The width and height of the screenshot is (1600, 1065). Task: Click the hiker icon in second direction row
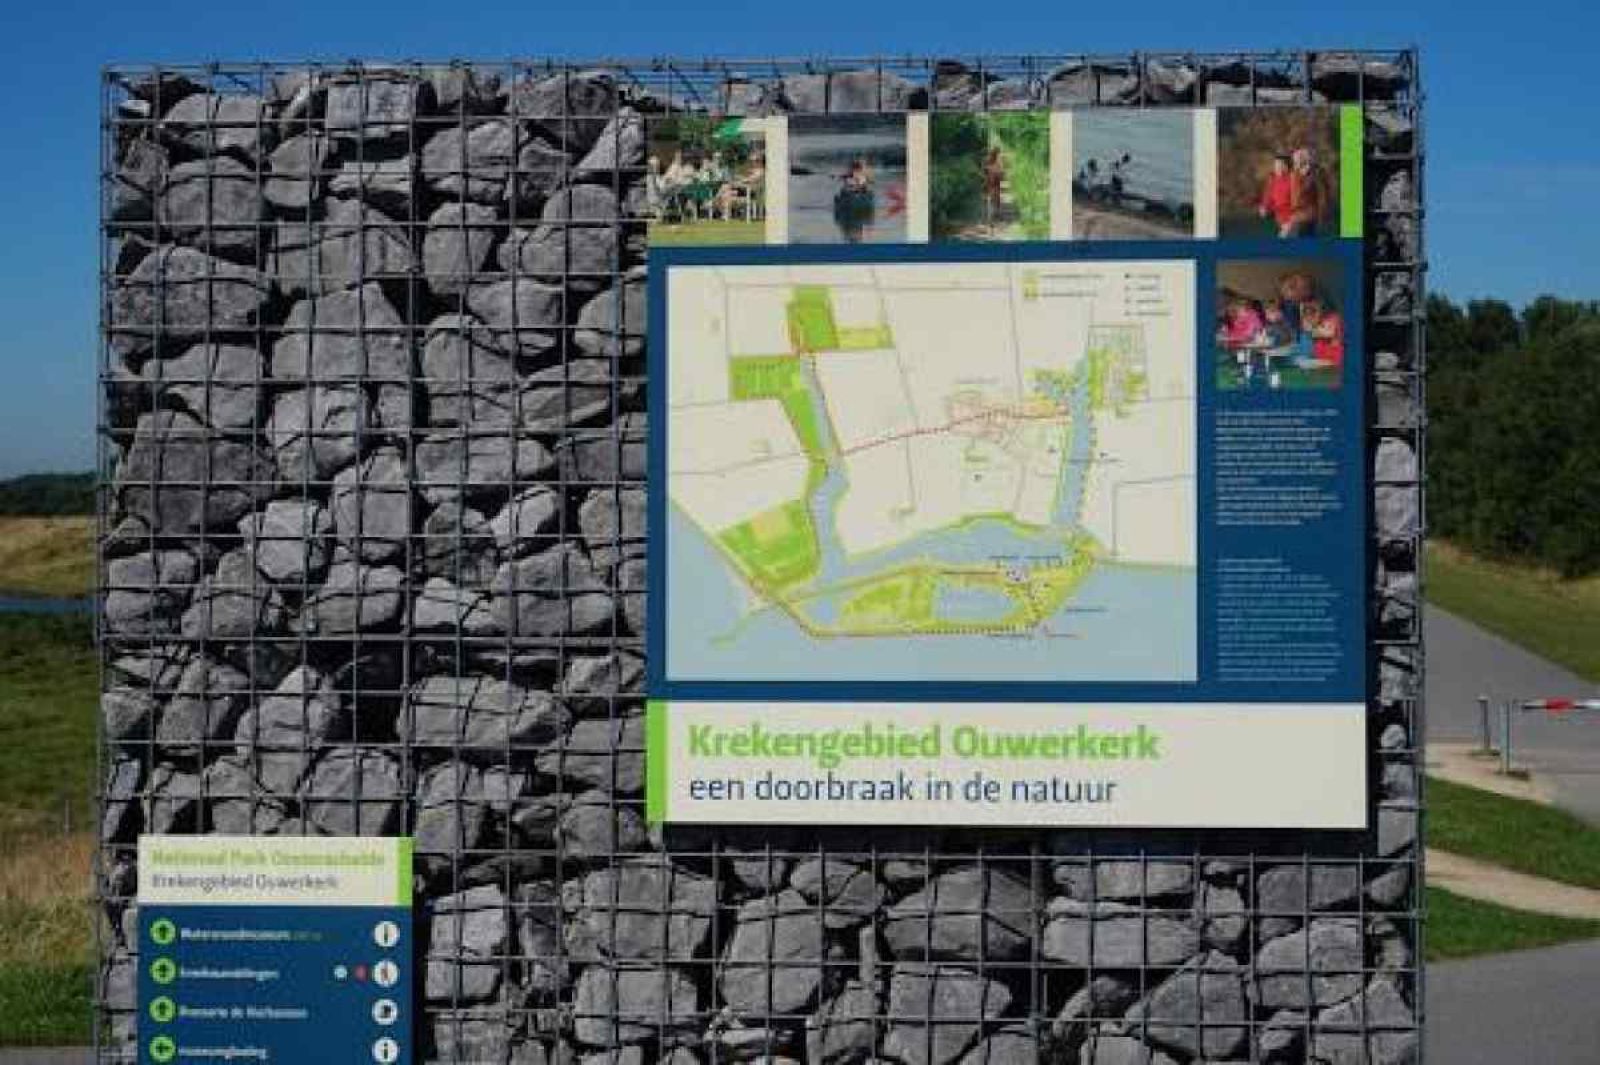(386, 972)
